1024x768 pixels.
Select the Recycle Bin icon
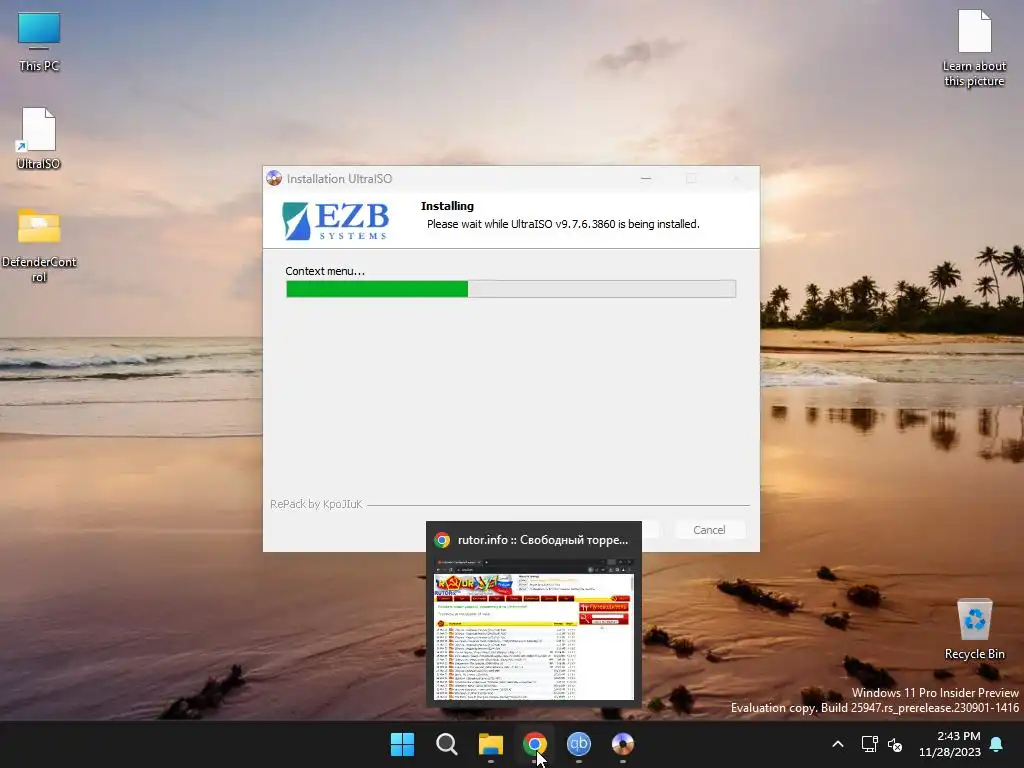coord(974,630)
